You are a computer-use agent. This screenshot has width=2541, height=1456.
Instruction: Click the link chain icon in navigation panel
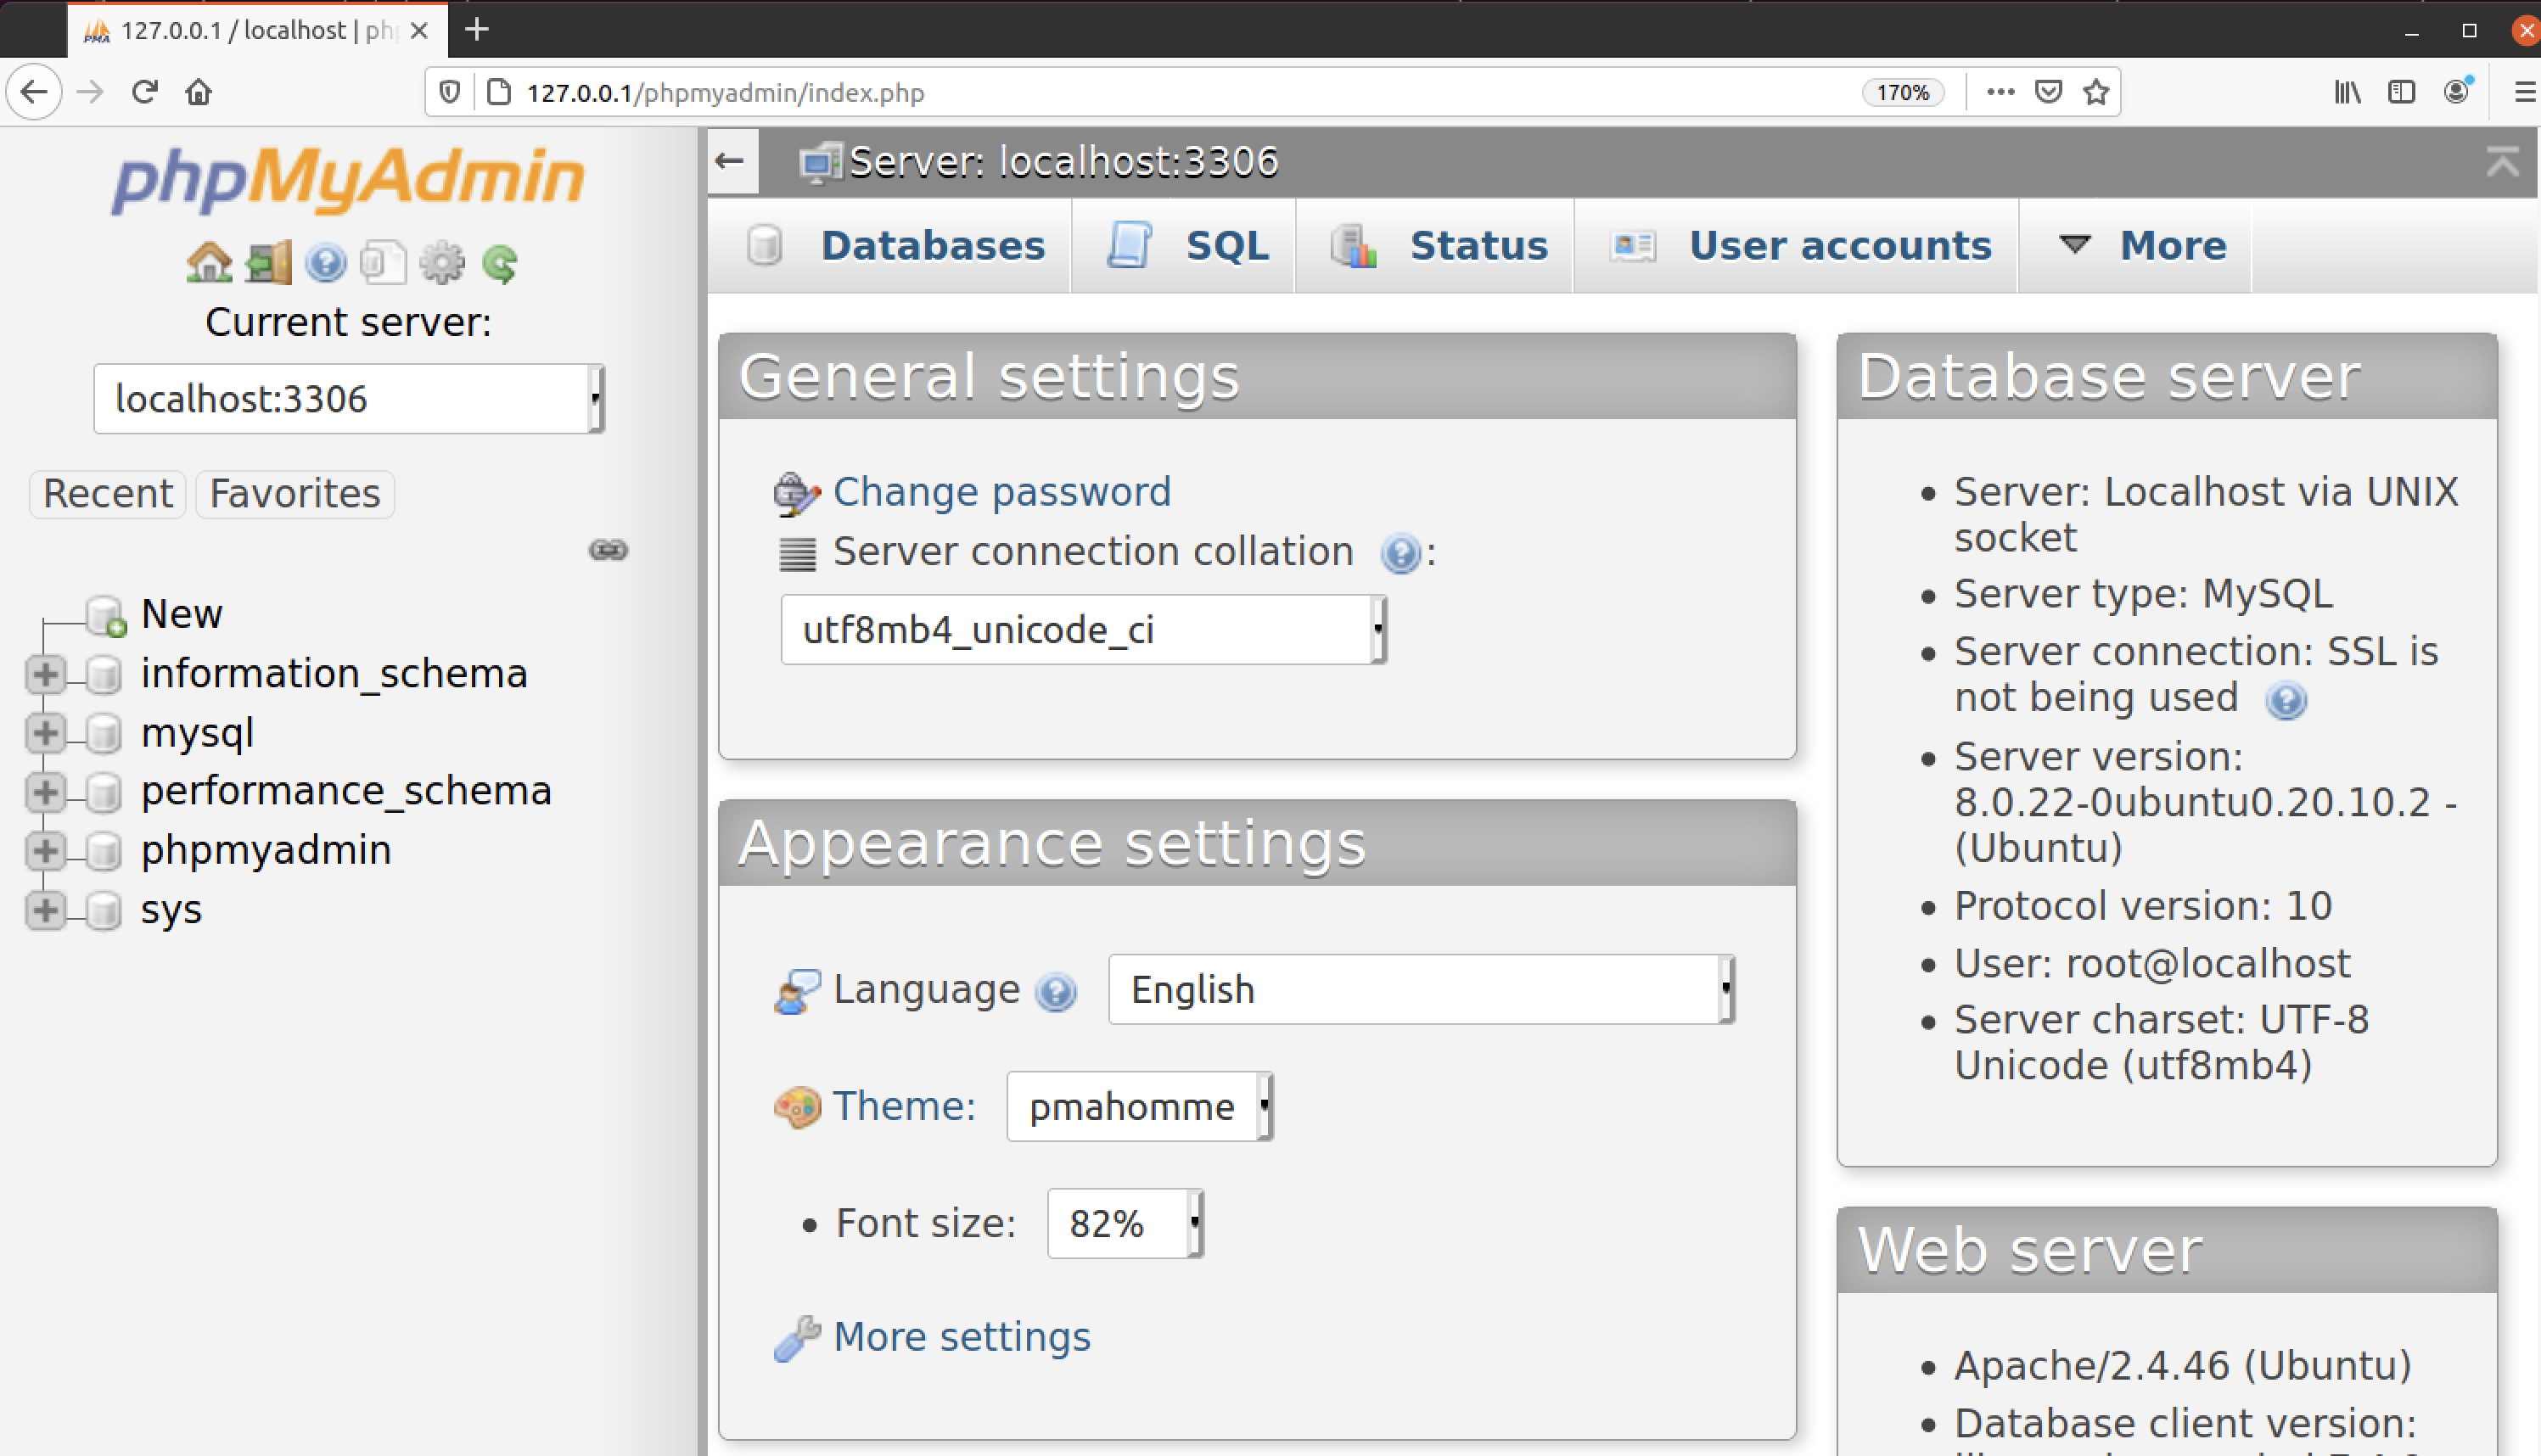[608, 550]
